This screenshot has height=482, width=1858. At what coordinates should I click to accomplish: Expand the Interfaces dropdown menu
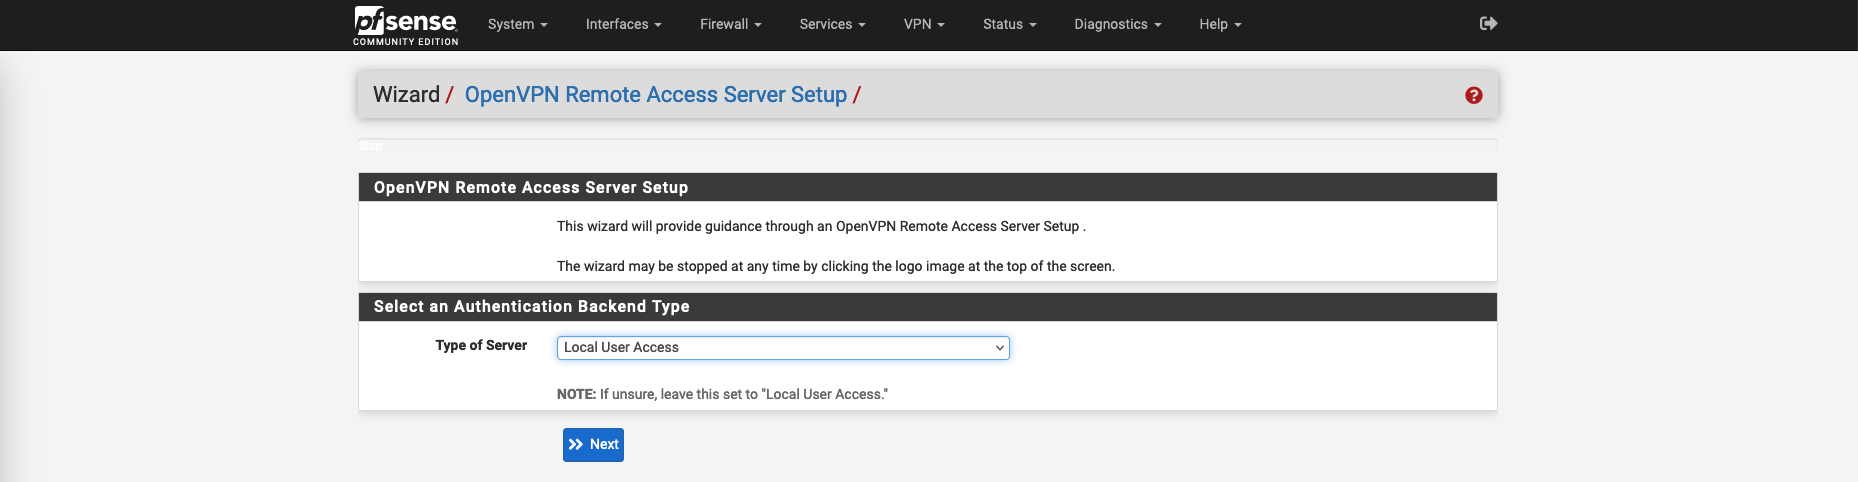tap(623, 24)
